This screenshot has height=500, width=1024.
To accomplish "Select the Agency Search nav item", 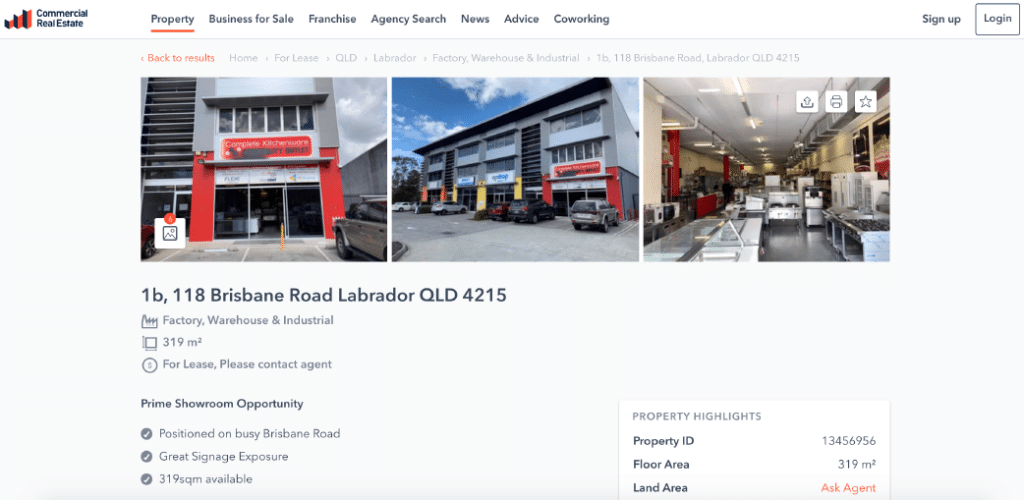I will click(x=408, y=19).
